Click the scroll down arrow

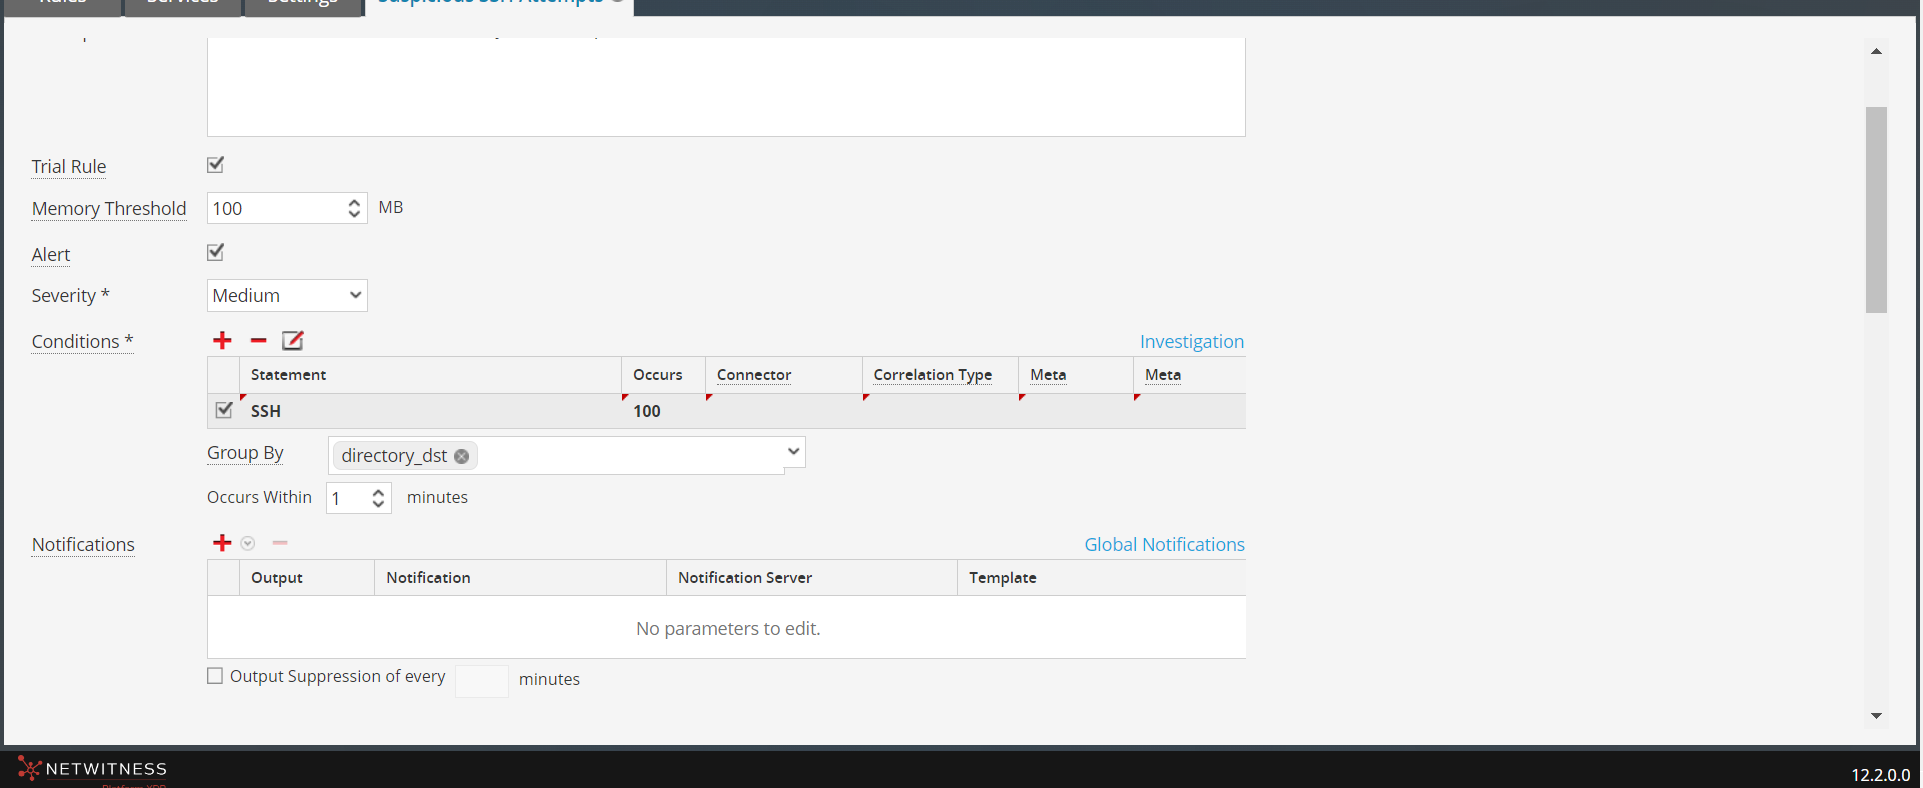tap(1876, 716)
